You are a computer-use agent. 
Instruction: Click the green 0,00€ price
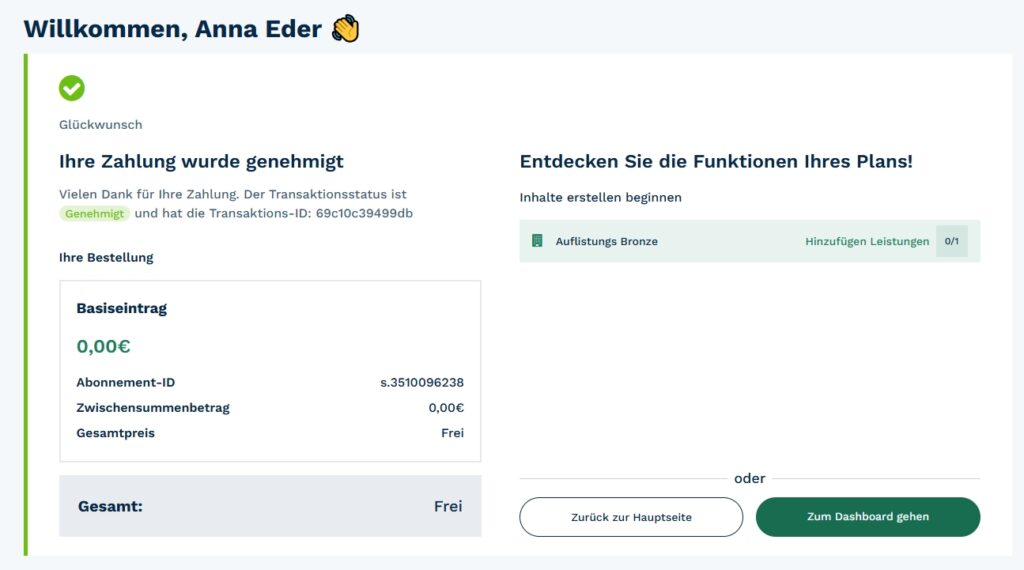[103, 347]
